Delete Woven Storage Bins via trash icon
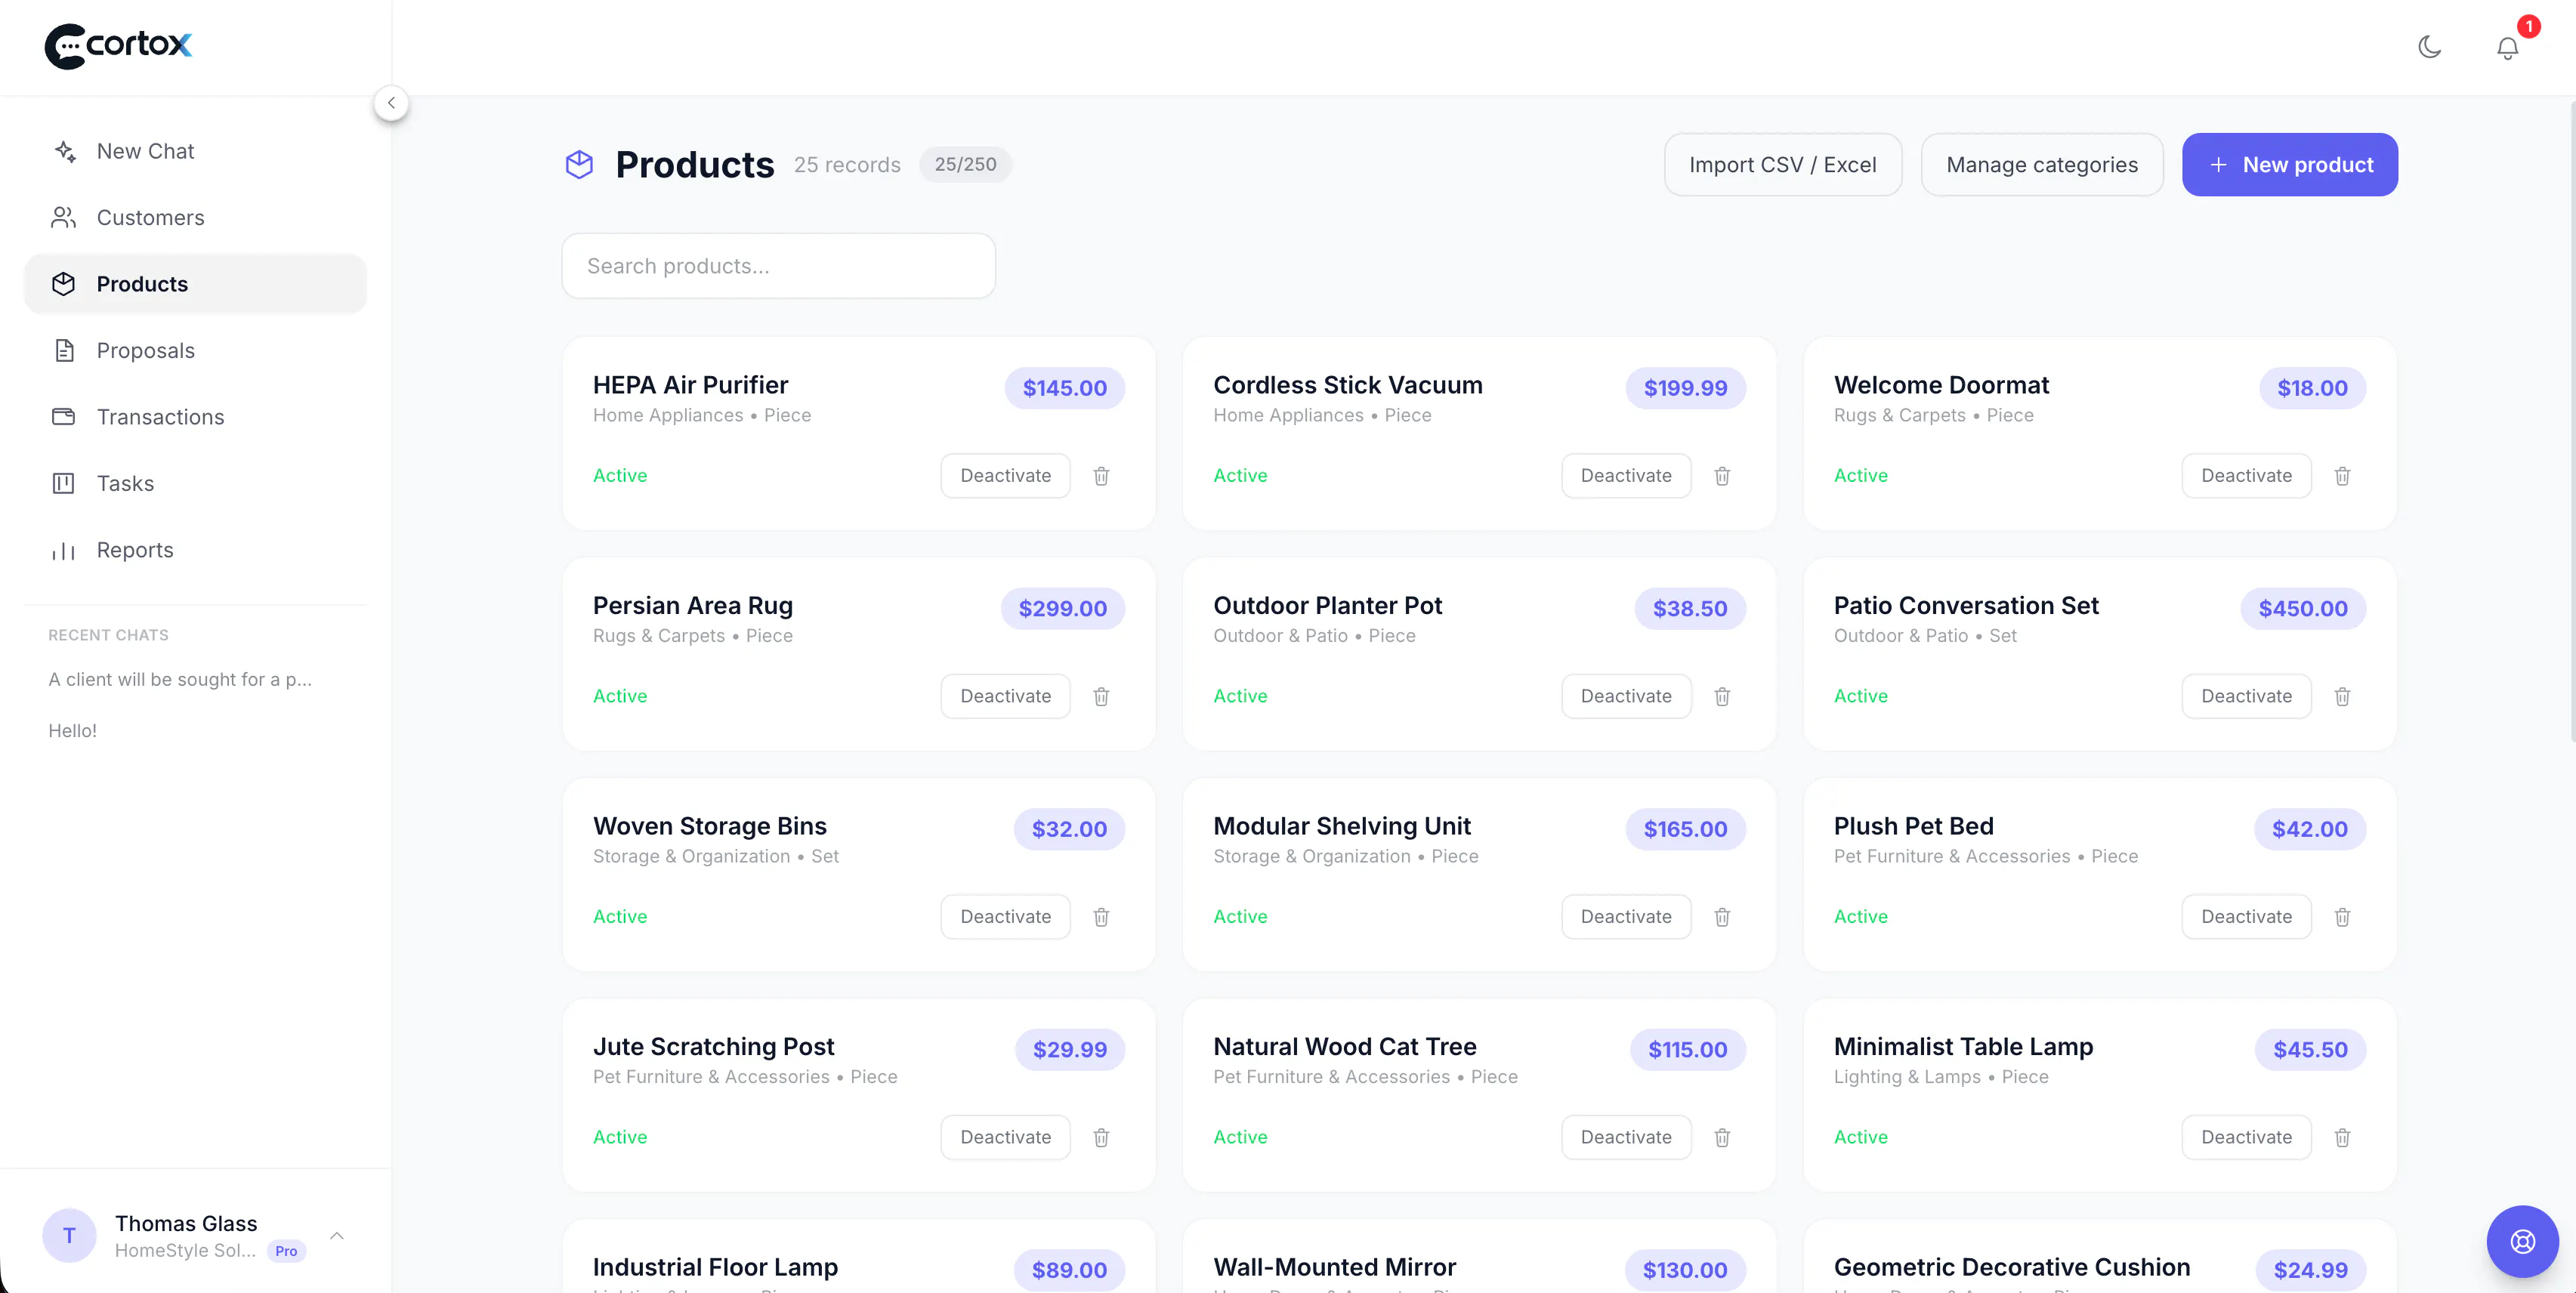2576x1293 pixels. (x=1101, y=917)
